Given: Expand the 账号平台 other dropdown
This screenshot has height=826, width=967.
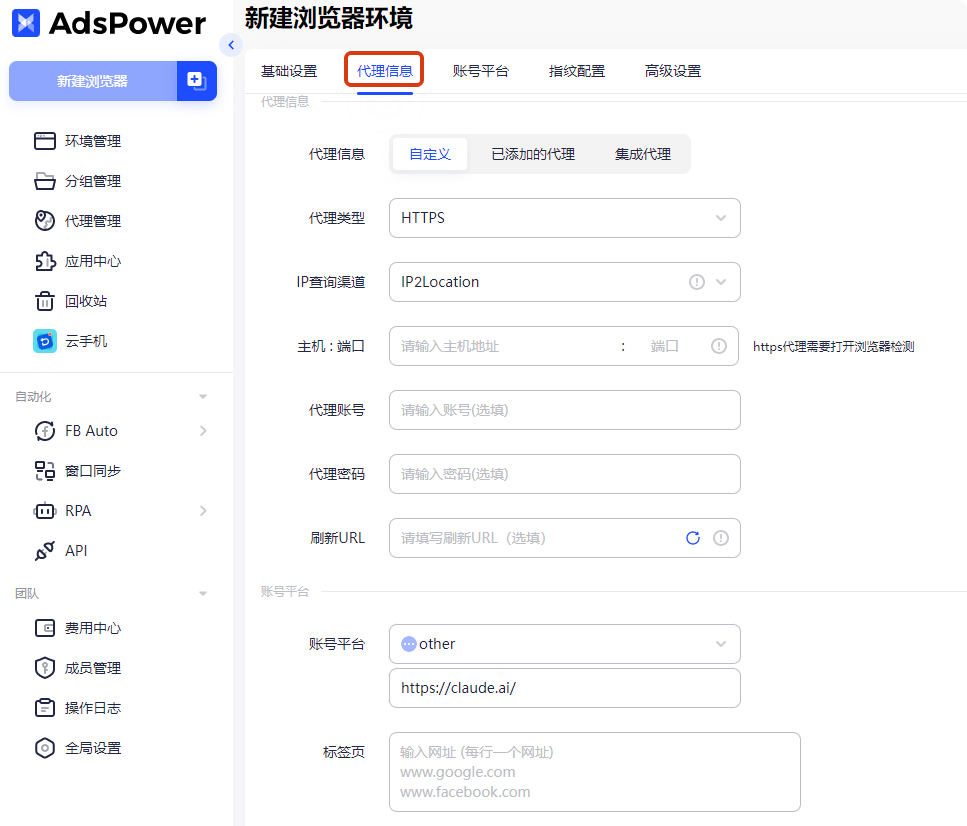Looking at the screenshot, I should pos(564,644).
